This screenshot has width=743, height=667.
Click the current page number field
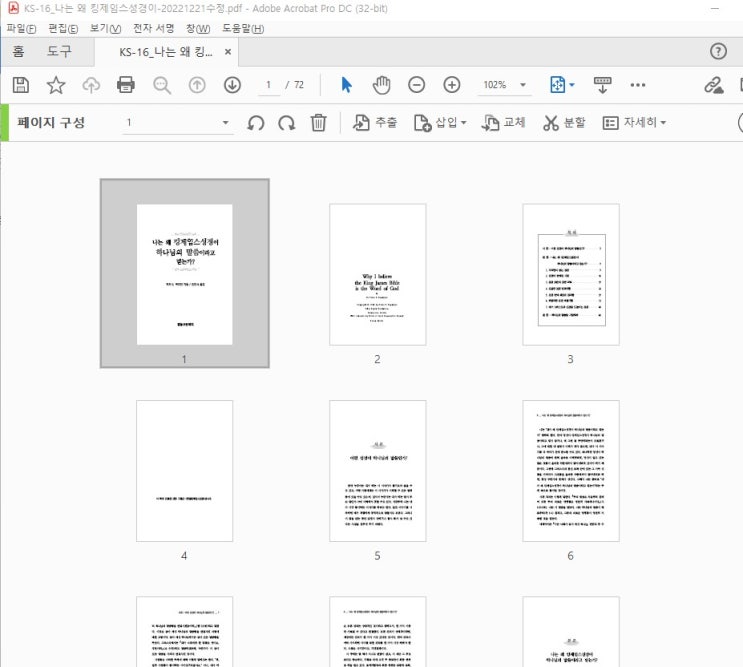[269, 85]
